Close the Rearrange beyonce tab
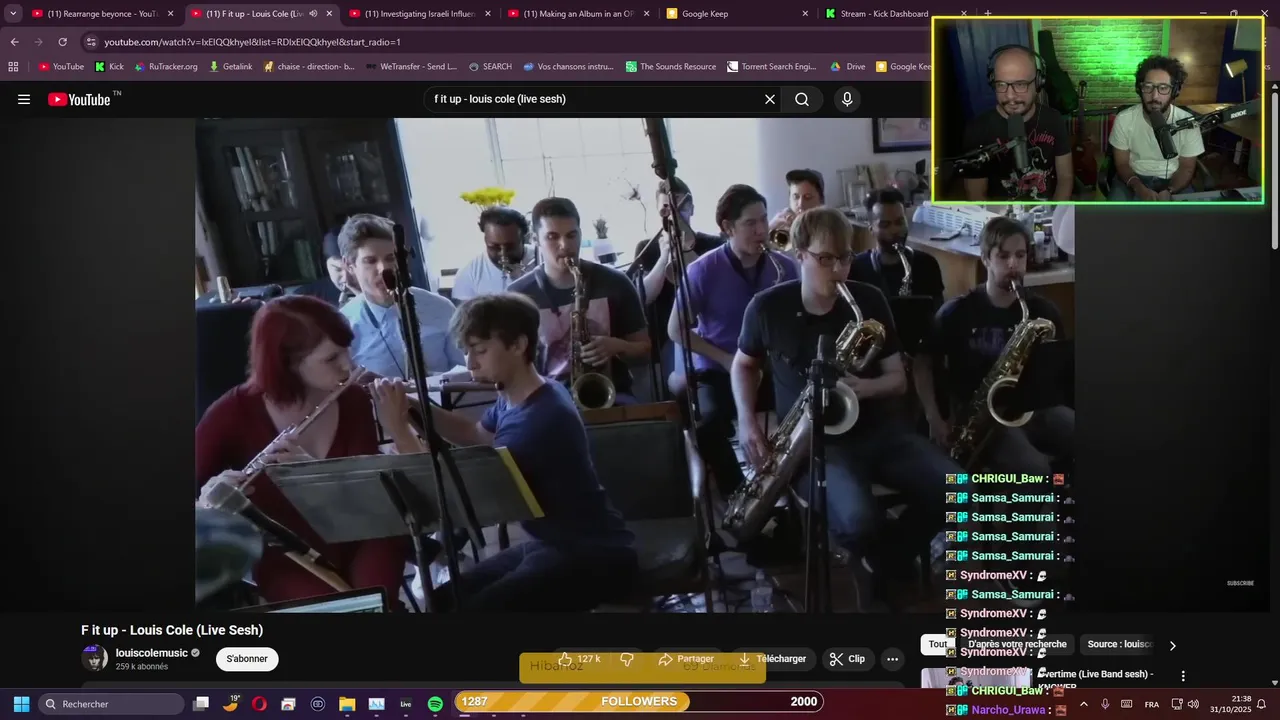This screenshot has width=1280, height=720. pyautogui.click(x=170, y=14)
